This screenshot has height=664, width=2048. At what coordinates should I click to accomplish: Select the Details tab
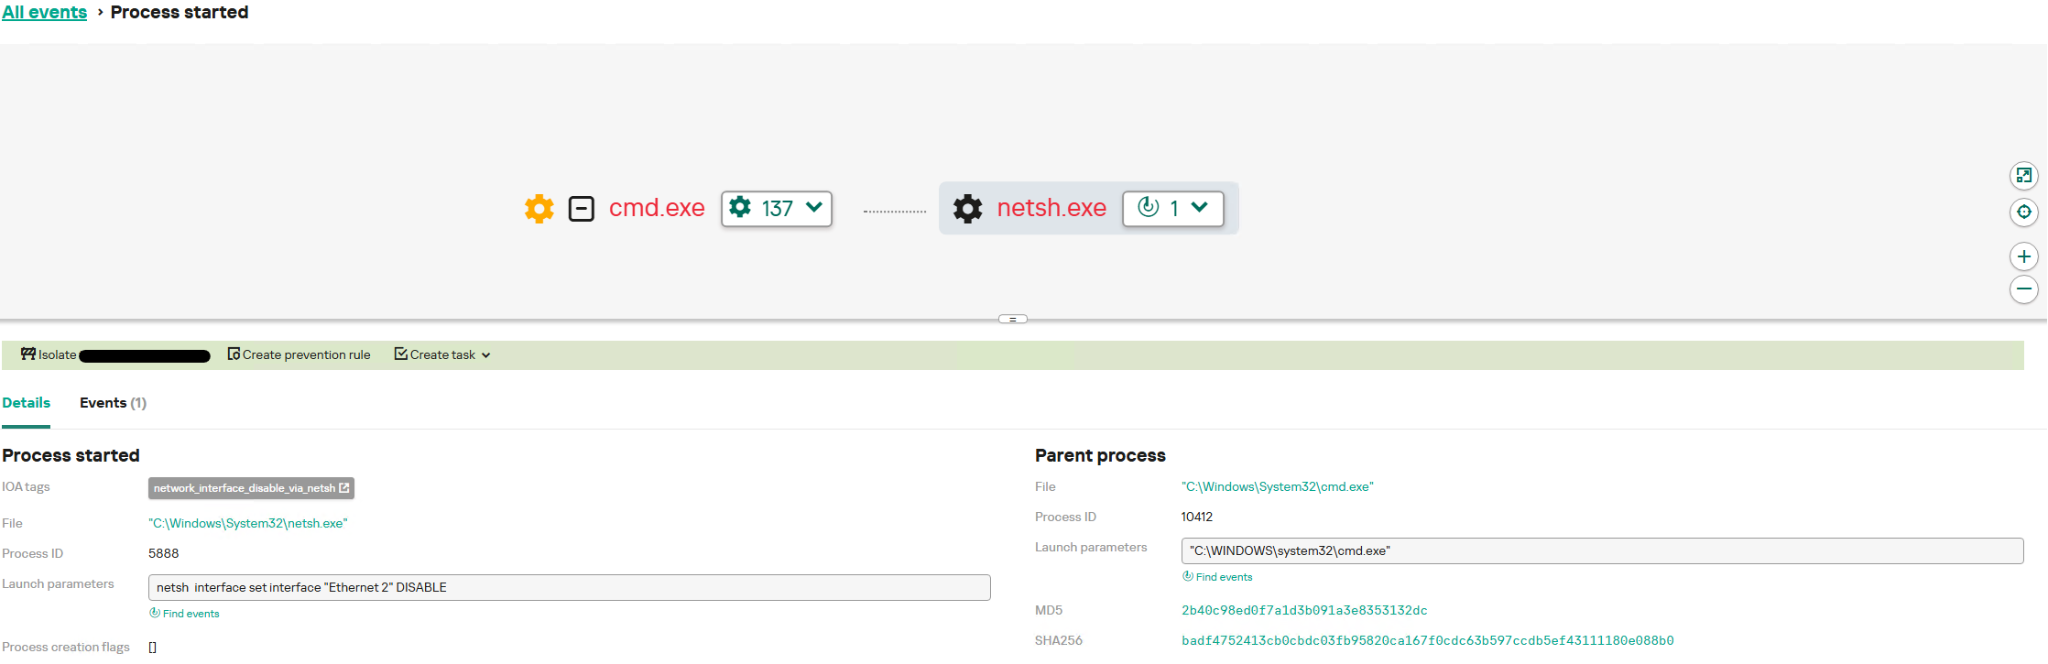pos(26,403)
